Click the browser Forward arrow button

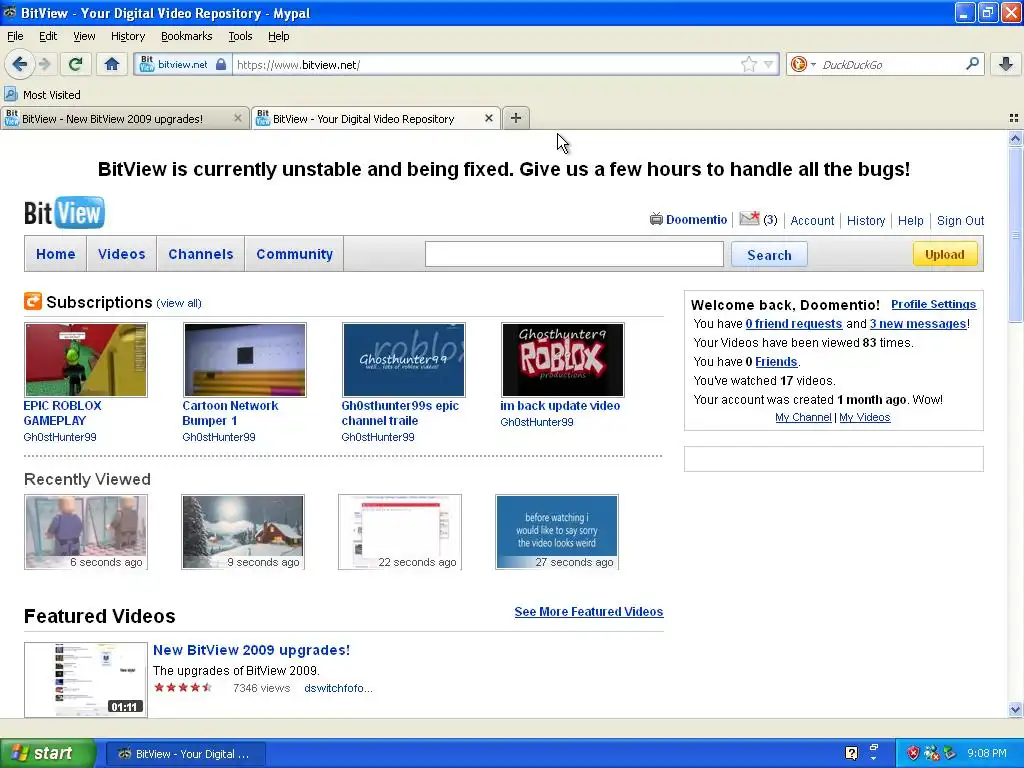[44, 64]
